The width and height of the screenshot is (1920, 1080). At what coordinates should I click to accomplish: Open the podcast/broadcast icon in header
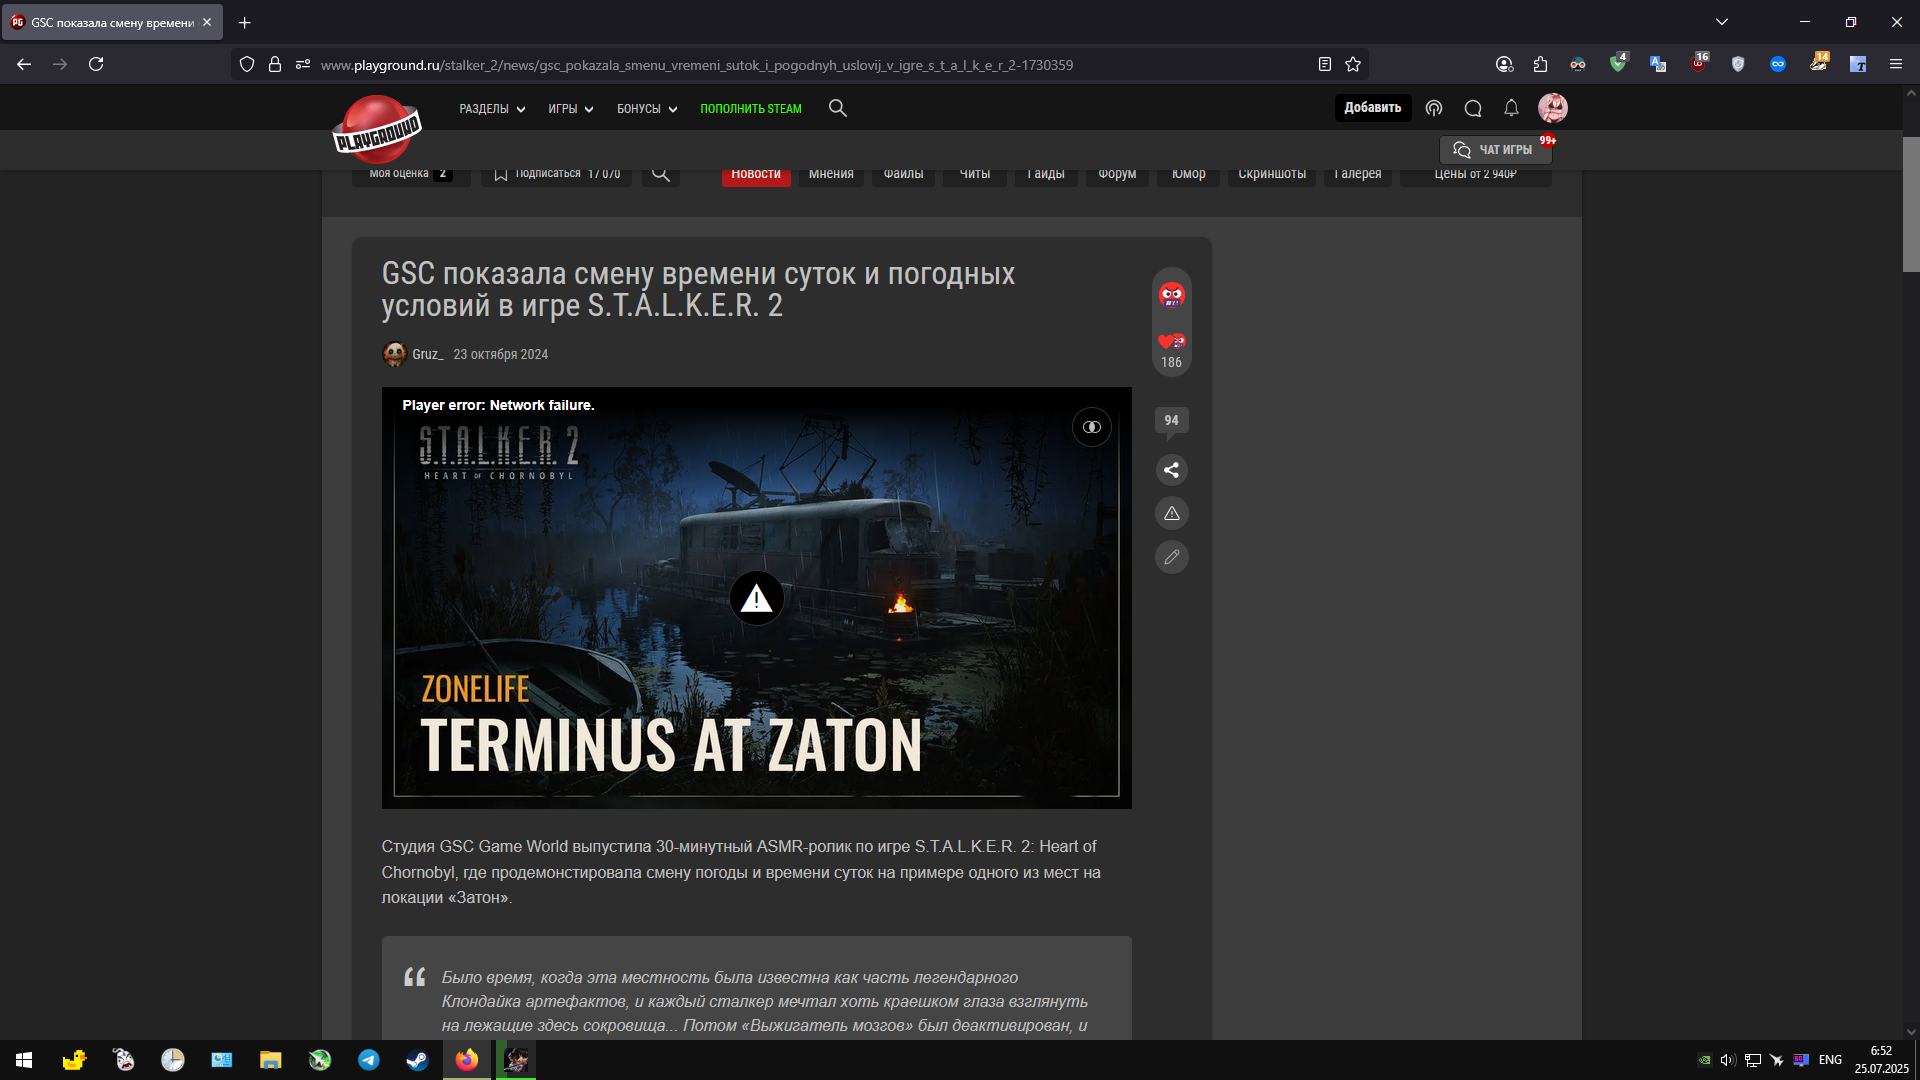pos(1434,108)
